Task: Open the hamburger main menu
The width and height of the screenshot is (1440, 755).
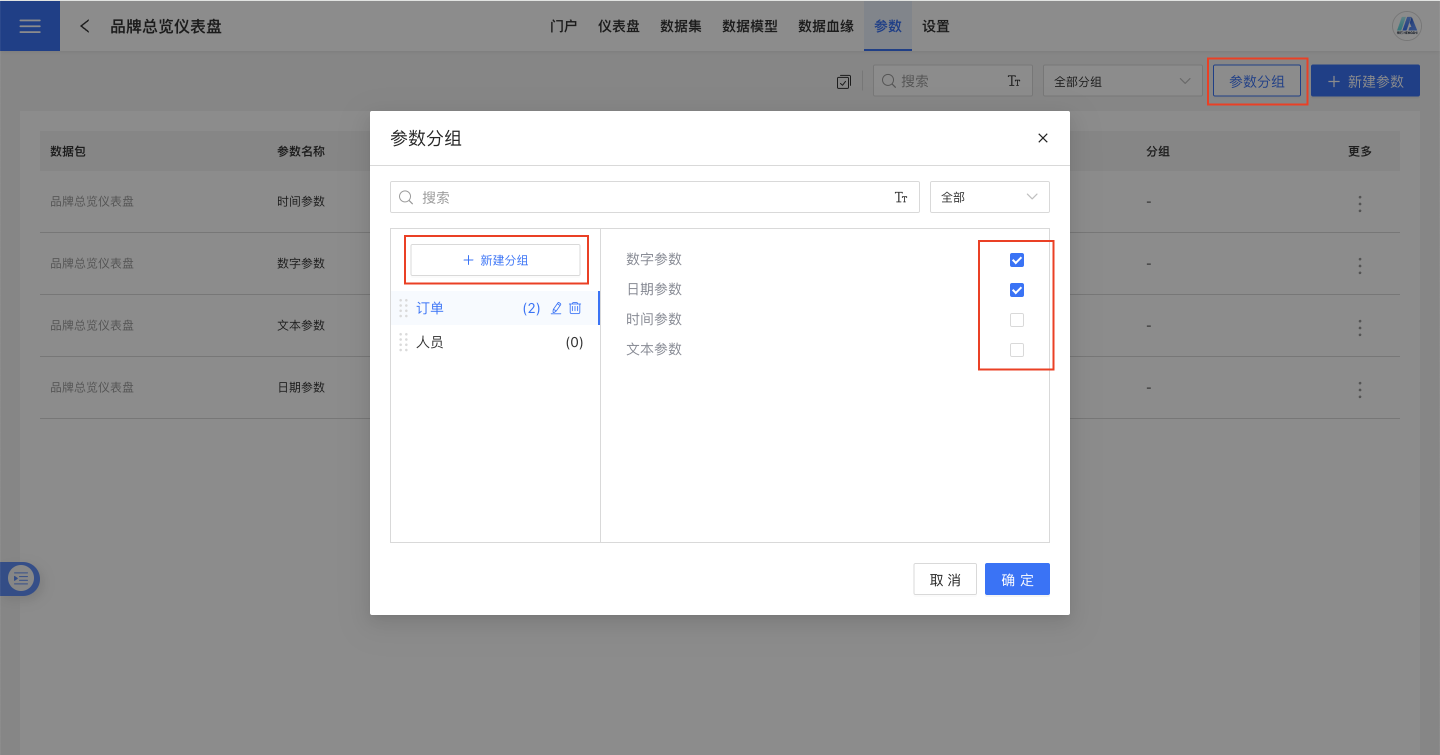Action: coord(30,26)
